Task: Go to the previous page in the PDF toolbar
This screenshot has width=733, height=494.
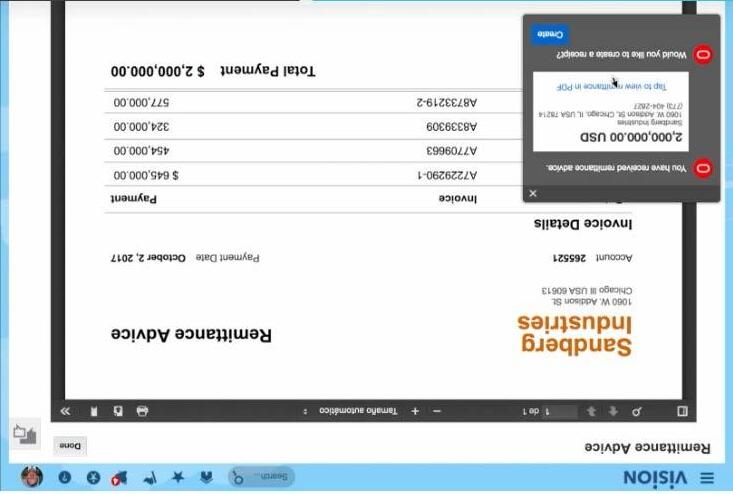Action: coord(613,411)
